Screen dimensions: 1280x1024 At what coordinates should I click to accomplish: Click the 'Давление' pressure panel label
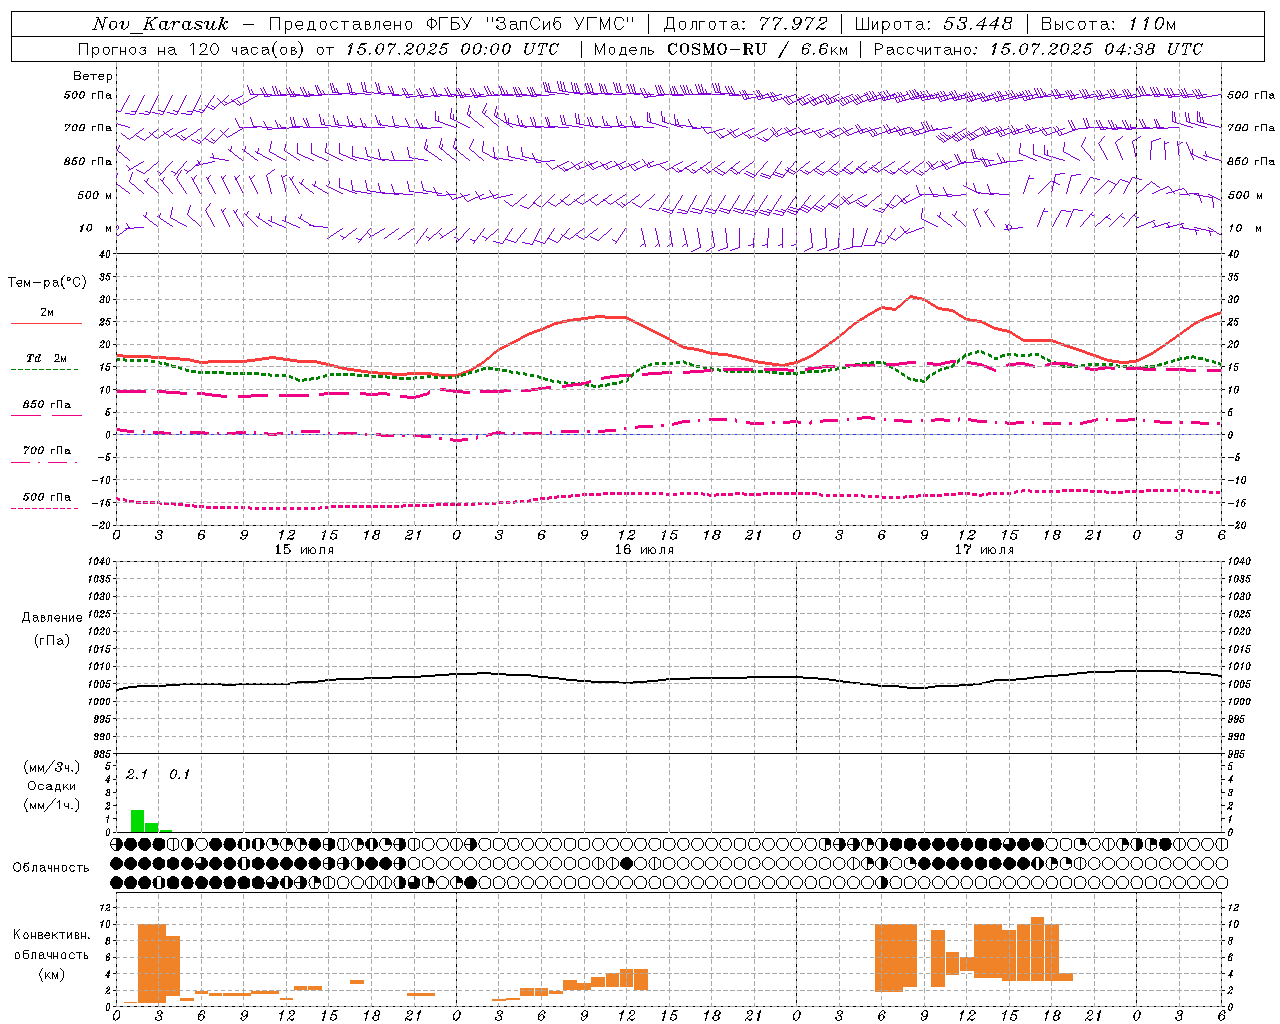52,618
